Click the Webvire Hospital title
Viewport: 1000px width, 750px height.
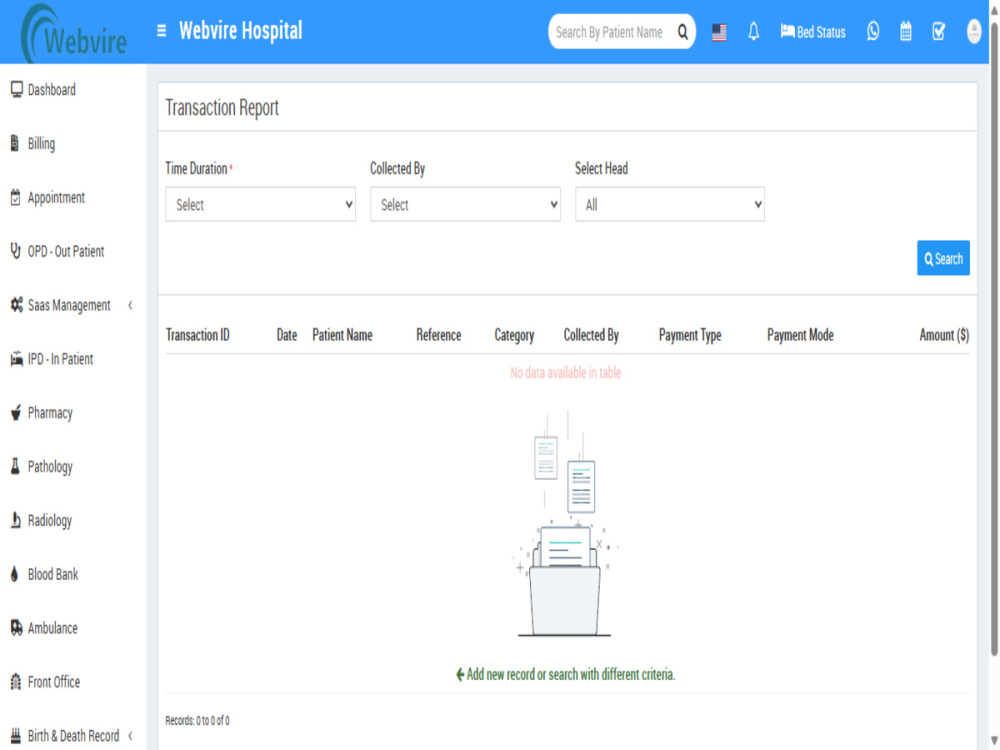tap(240, 31)
